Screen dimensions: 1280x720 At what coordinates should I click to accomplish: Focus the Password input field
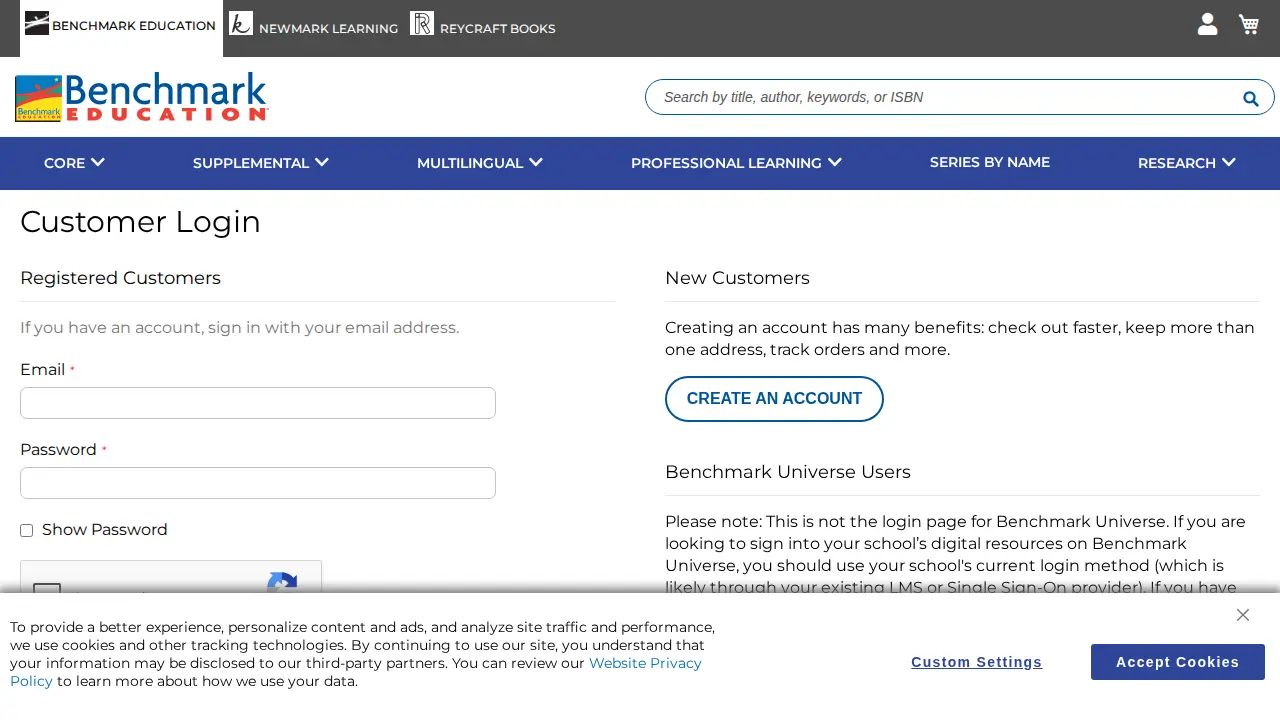pos(258,483)
